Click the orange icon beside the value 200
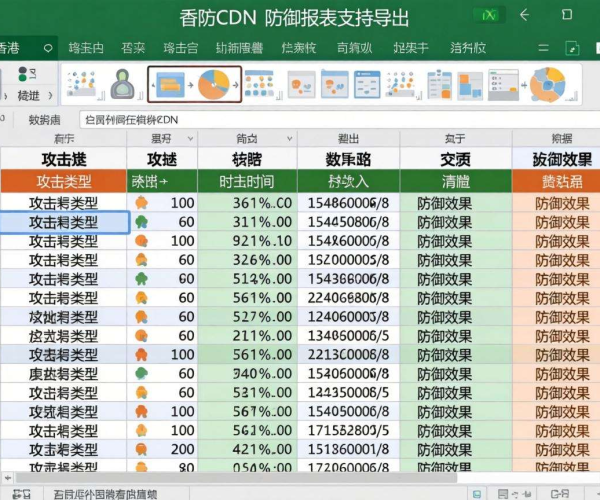600x500 pixels. point(142,449)
